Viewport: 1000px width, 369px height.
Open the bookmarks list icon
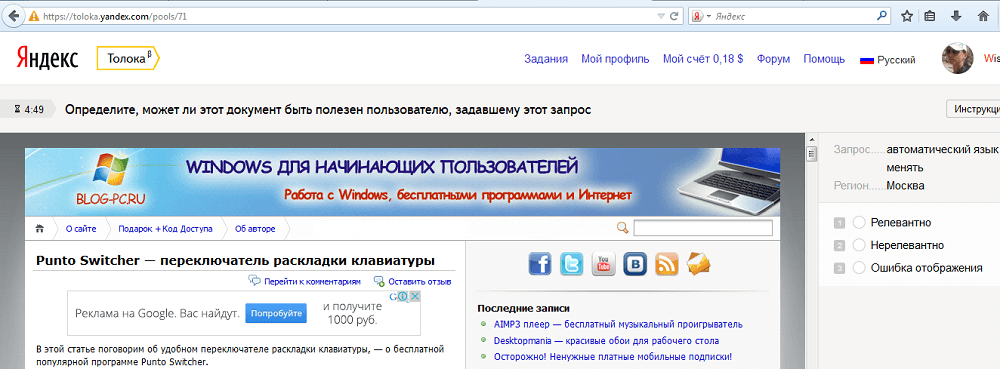coord(930,17)
